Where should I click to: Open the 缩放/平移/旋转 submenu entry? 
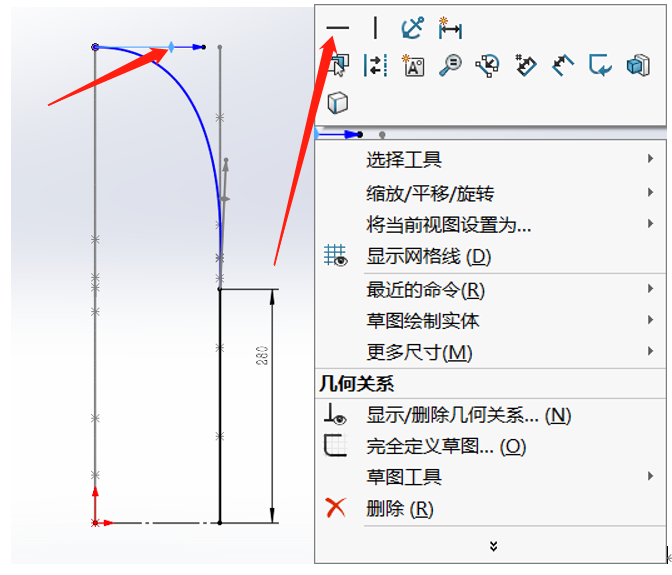tap(490, 193)
